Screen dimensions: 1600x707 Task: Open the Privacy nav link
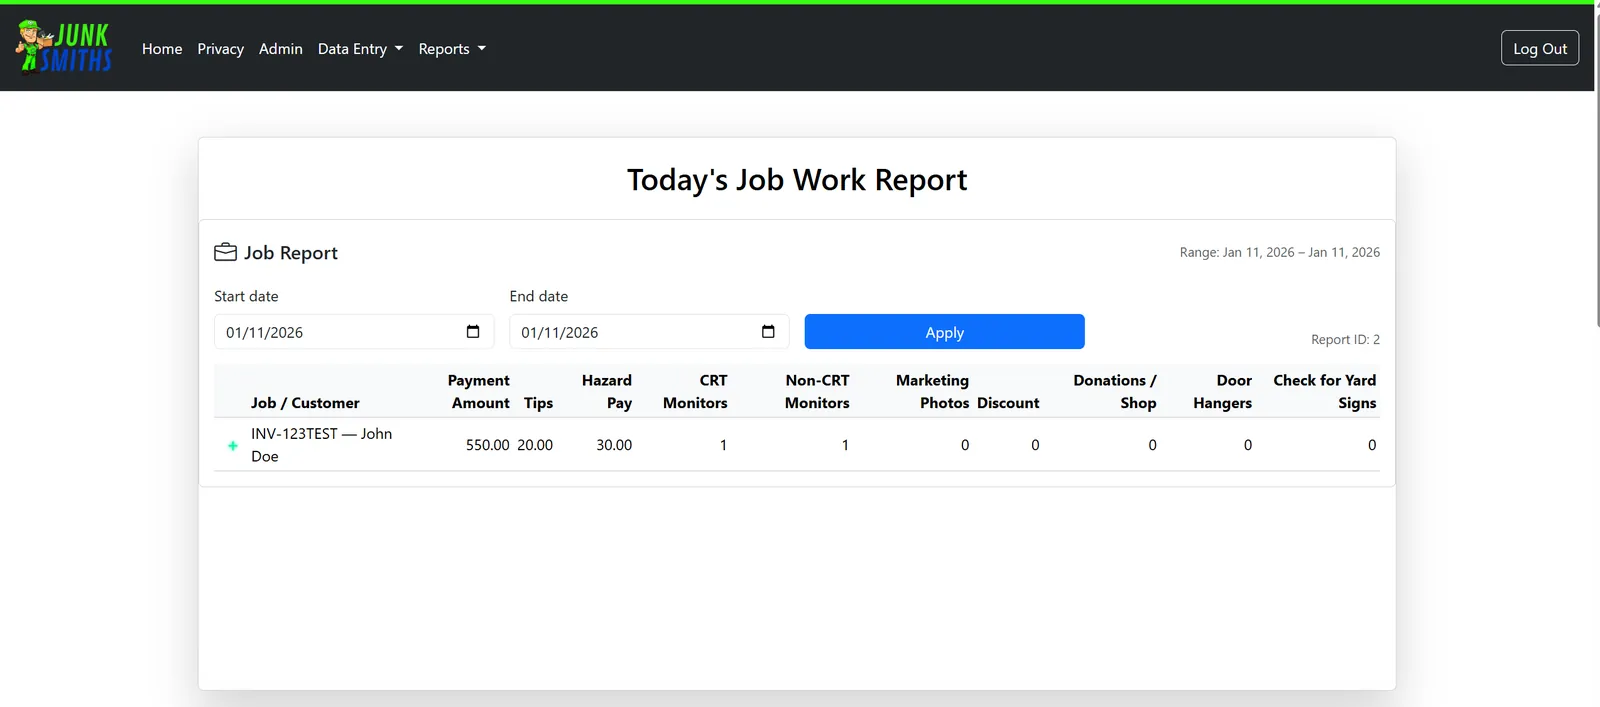(x=220, y=49)
